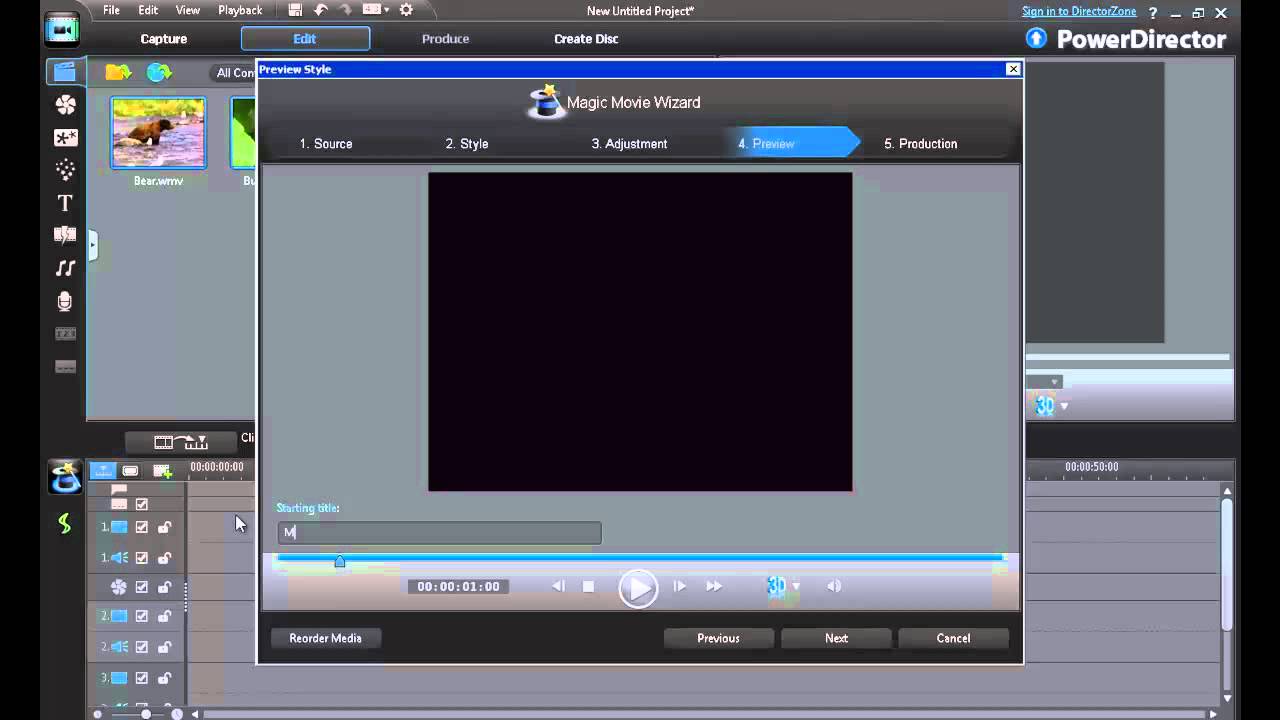The width and height of the screenshot is (1280, 720).
Task: Click the redo arrow icon
Action: coord(345,10)
